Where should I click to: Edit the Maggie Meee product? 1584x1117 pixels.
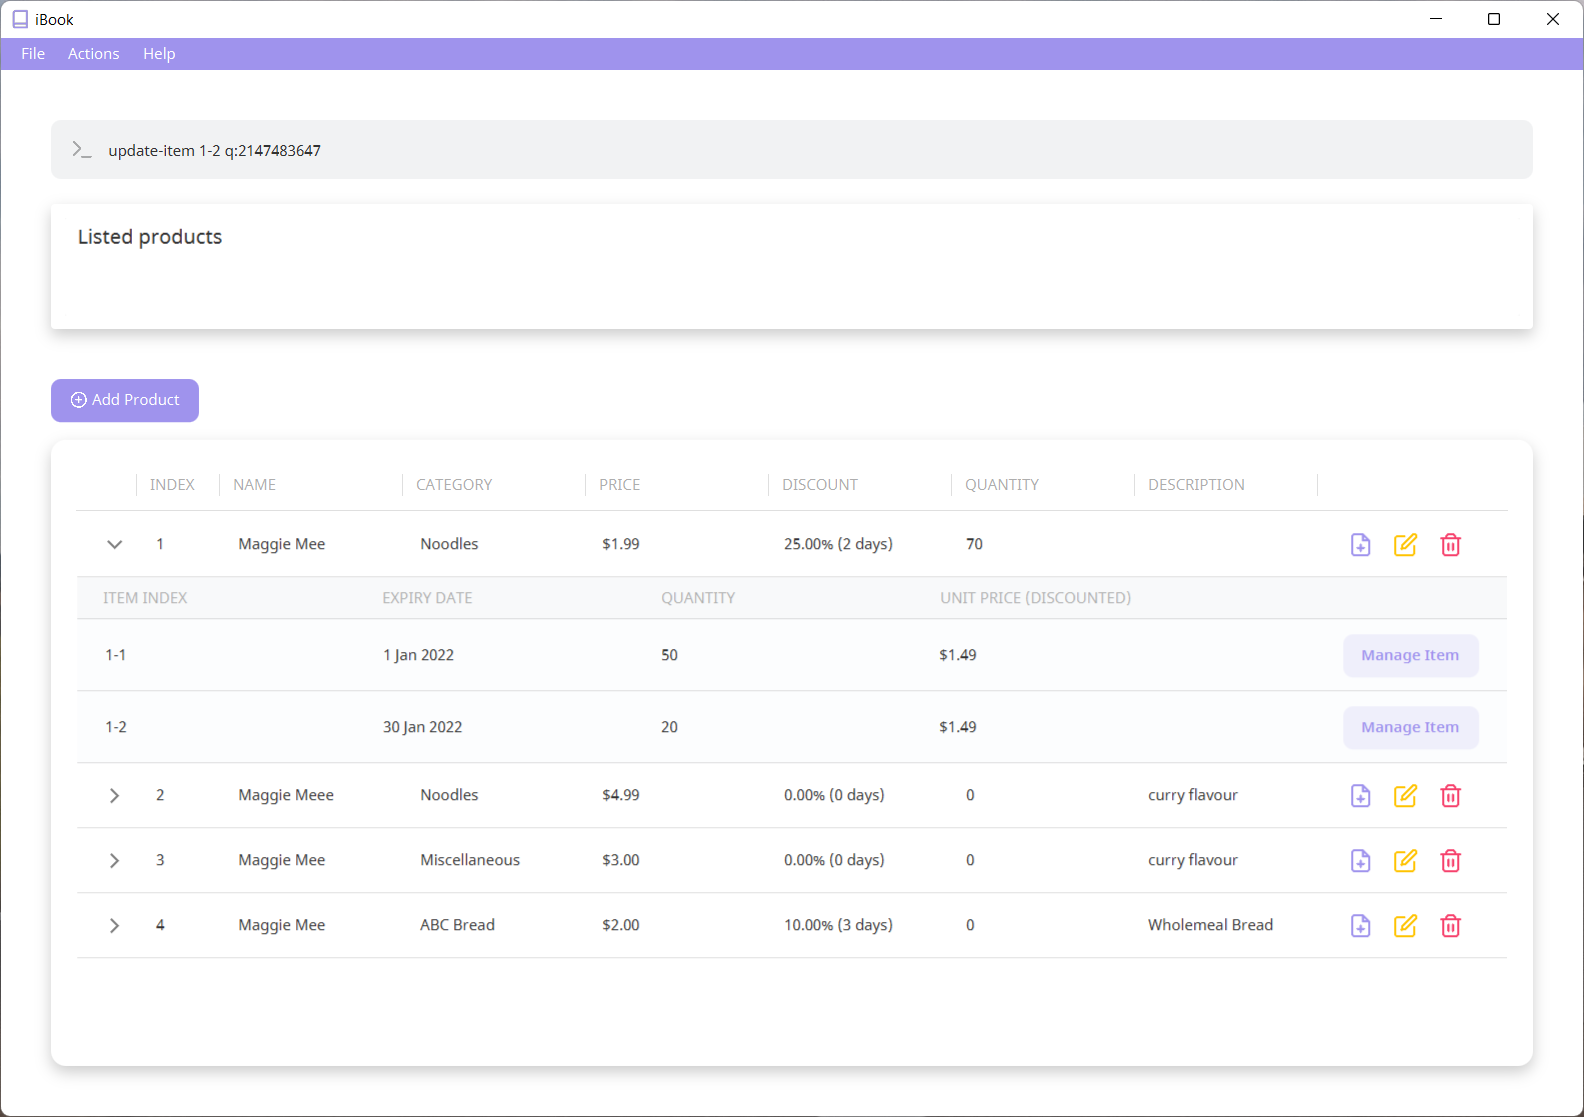1405,795
